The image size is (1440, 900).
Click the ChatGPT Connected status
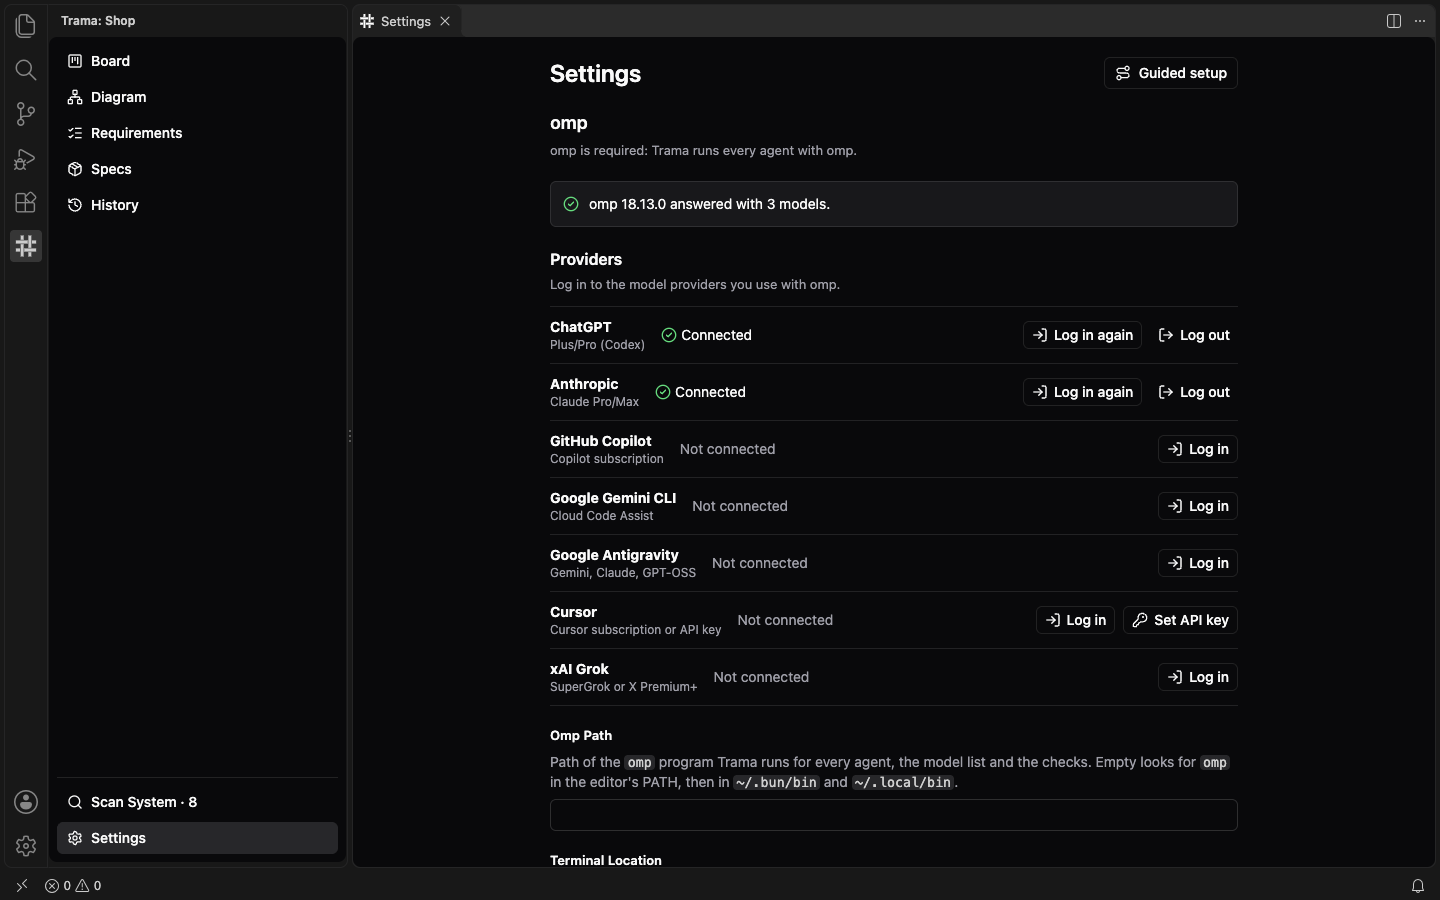tap(707, 335)
